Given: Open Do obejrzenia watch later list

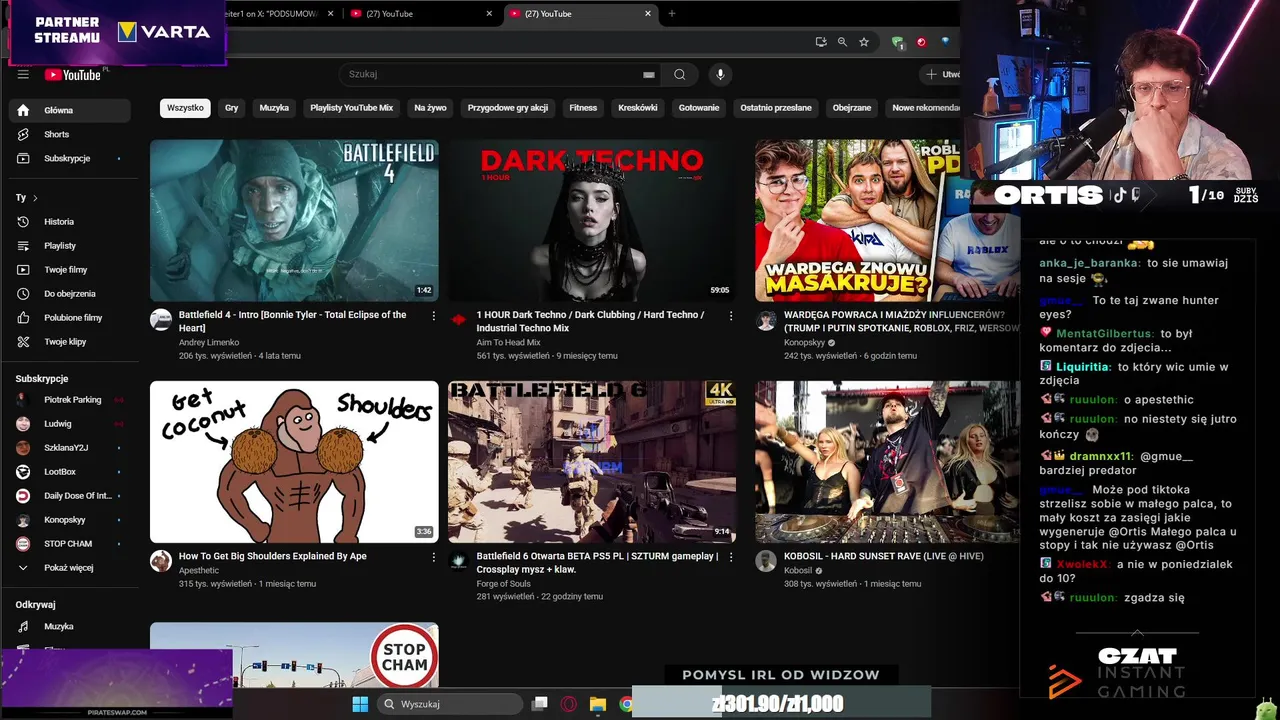Looking at the screenshot, I should 70,293.
